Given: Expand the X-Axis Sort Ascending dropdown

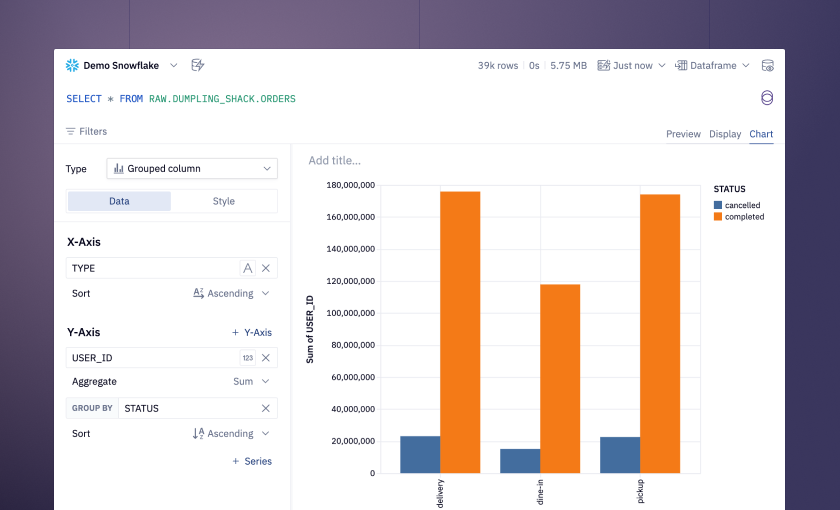Looking at the screenshot, I should coord(231,294).
